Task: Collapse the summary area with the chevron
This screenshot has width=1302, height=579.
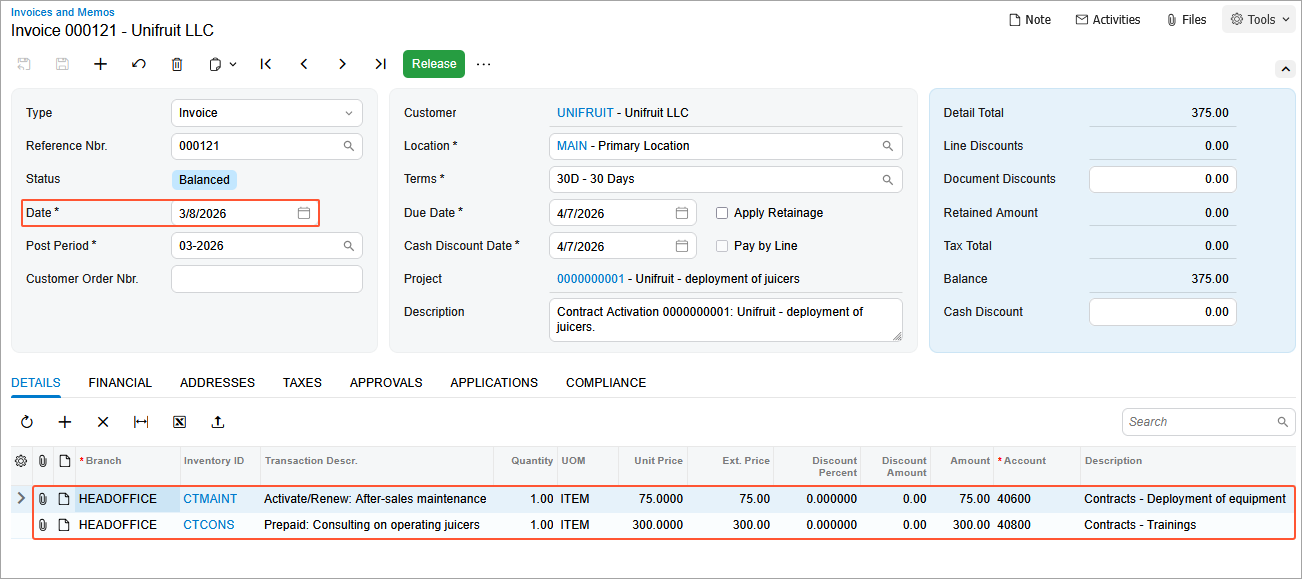Action: tap(1286, 69)
